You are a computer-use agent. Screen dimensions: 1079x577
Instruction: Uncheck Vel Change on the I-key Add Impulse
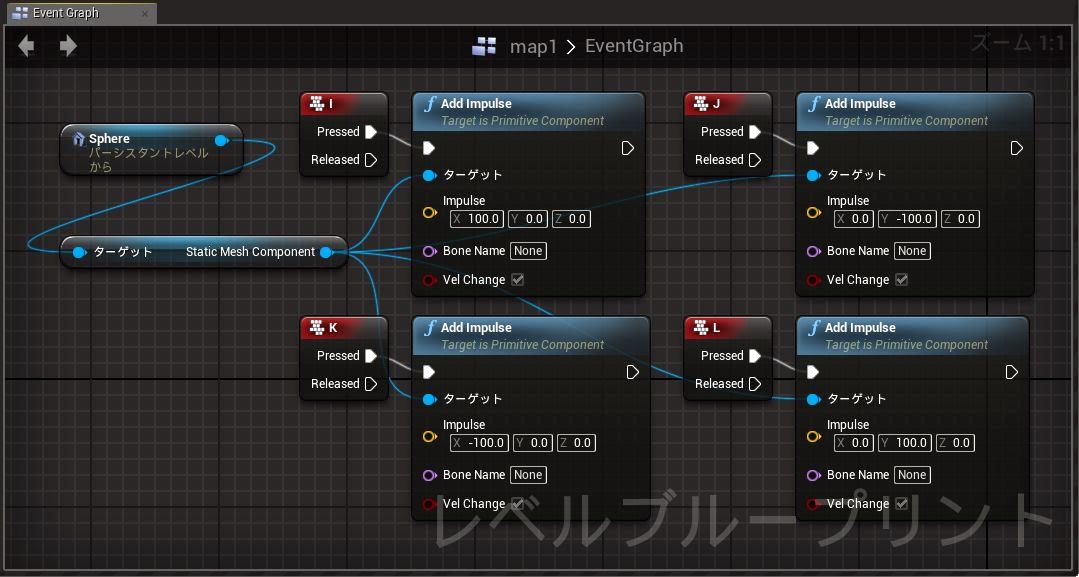pyautogui.click(x=517, y=280)
